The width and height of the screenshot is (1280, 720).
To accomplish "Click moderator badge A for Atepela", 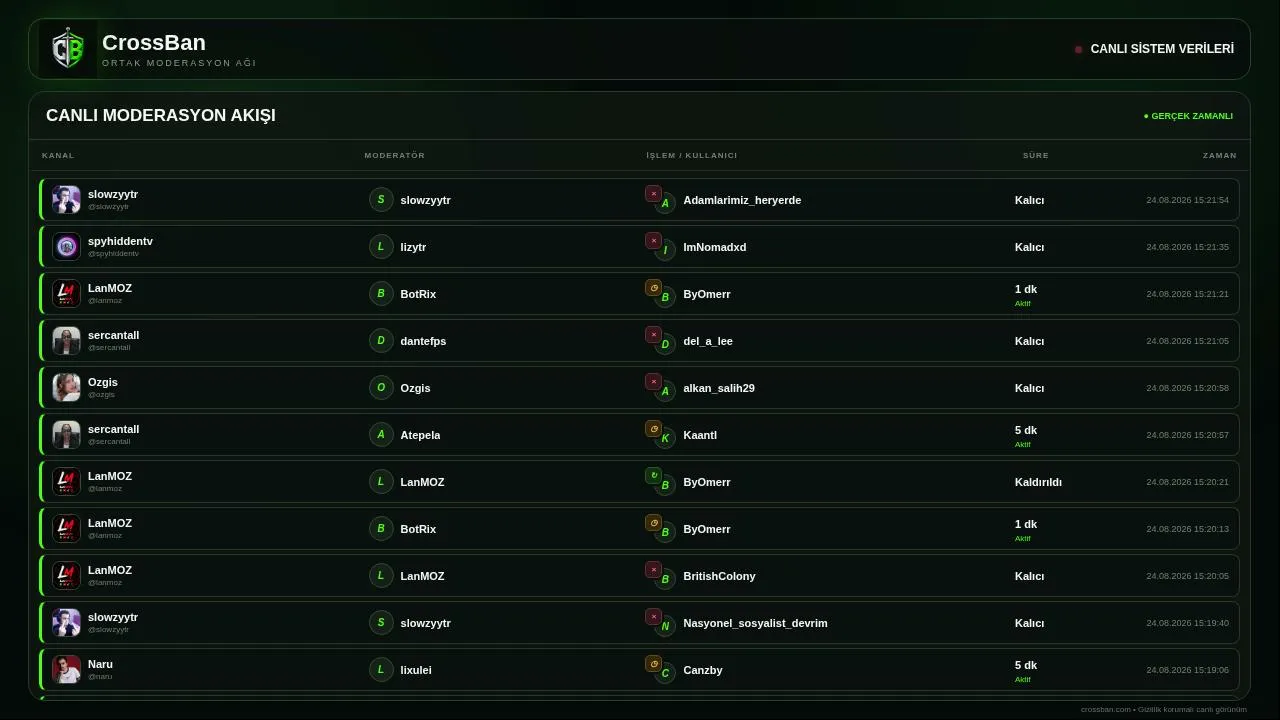I will click(380, 435).
